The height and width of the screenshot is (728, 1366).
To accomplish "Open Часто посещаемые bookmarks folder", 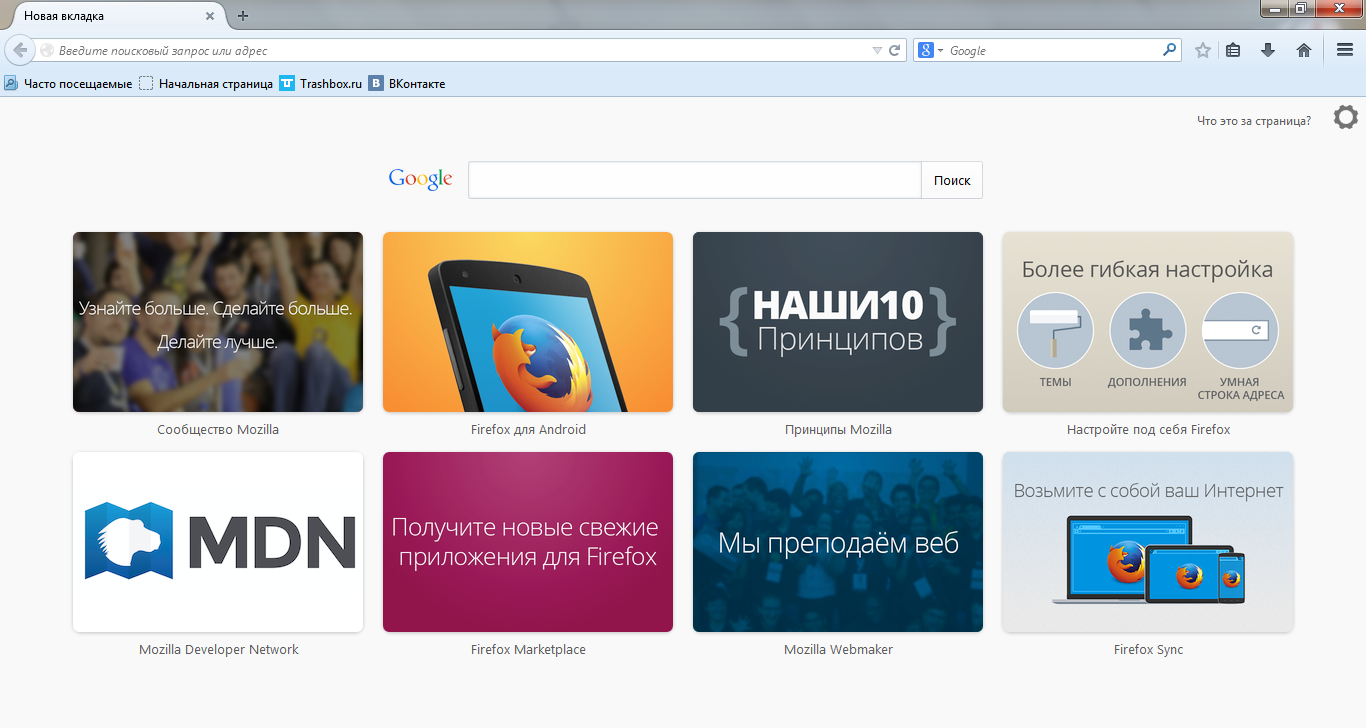I will pyautogui.click(x=68, y=84).
